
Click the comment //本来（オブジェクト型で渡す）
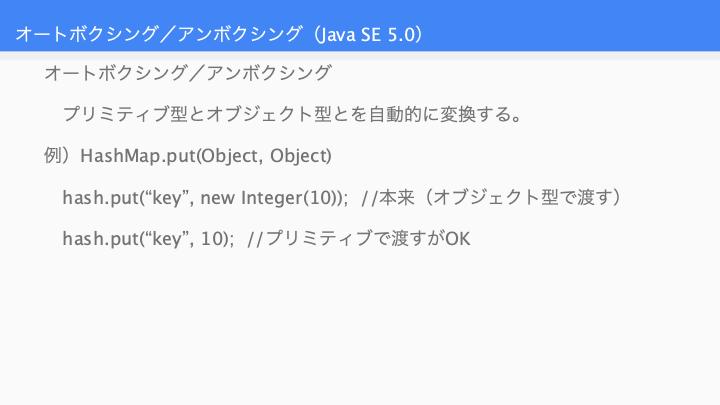tap(491, 197)
